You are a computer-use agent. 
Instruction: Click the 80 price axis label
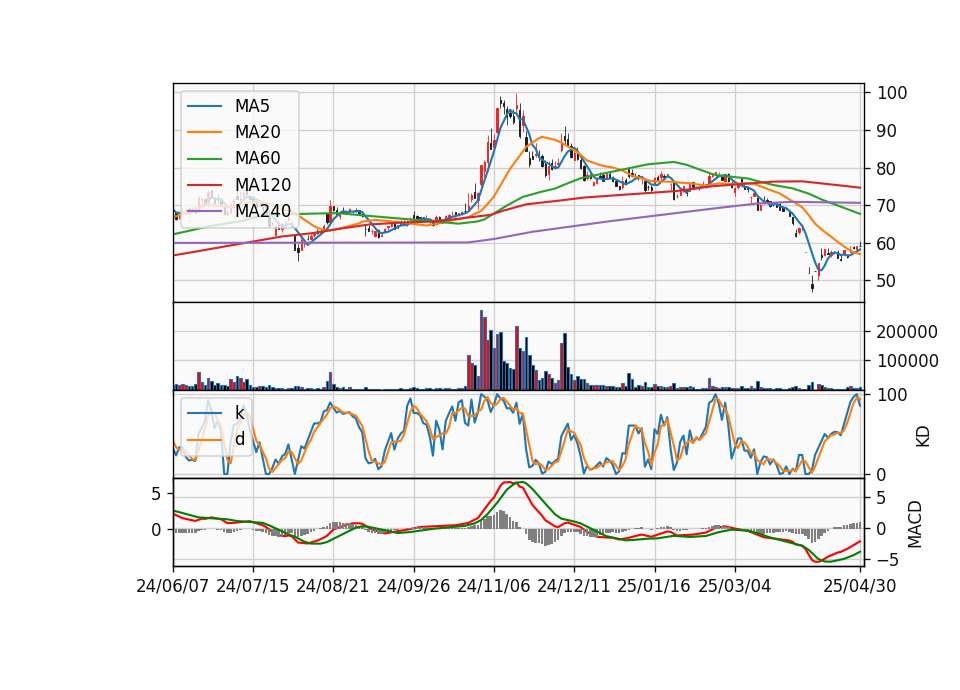pyautogui.click(x=887, y=168)
